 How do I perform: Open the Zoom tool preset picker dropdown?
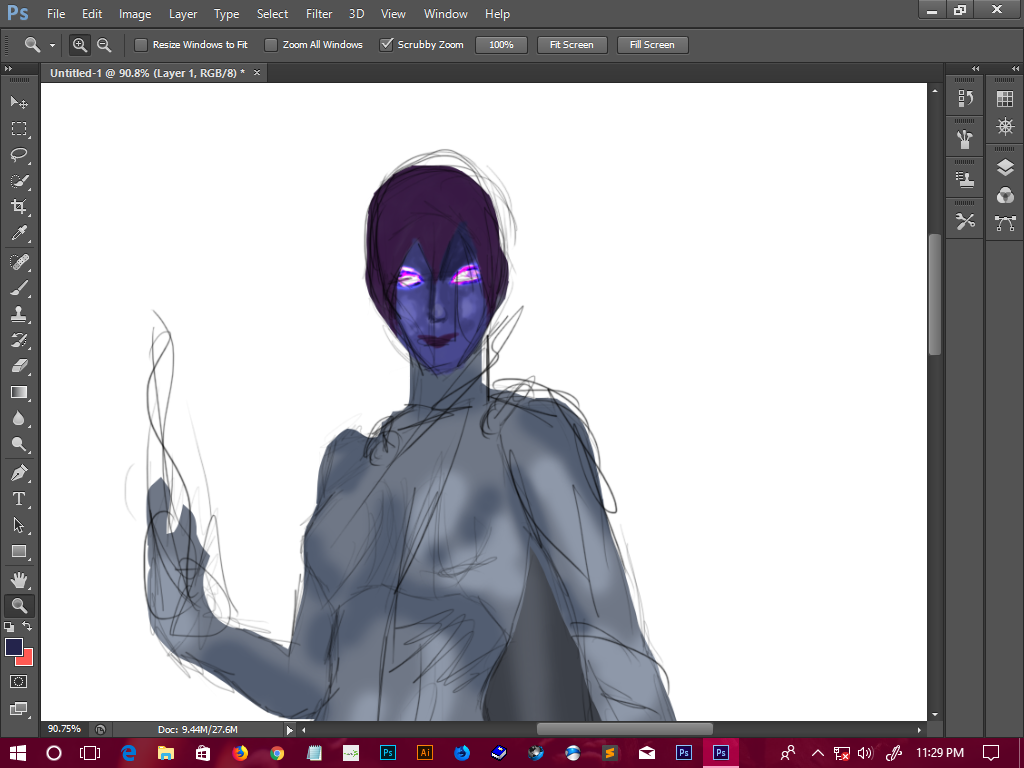(x=52, y=45)
